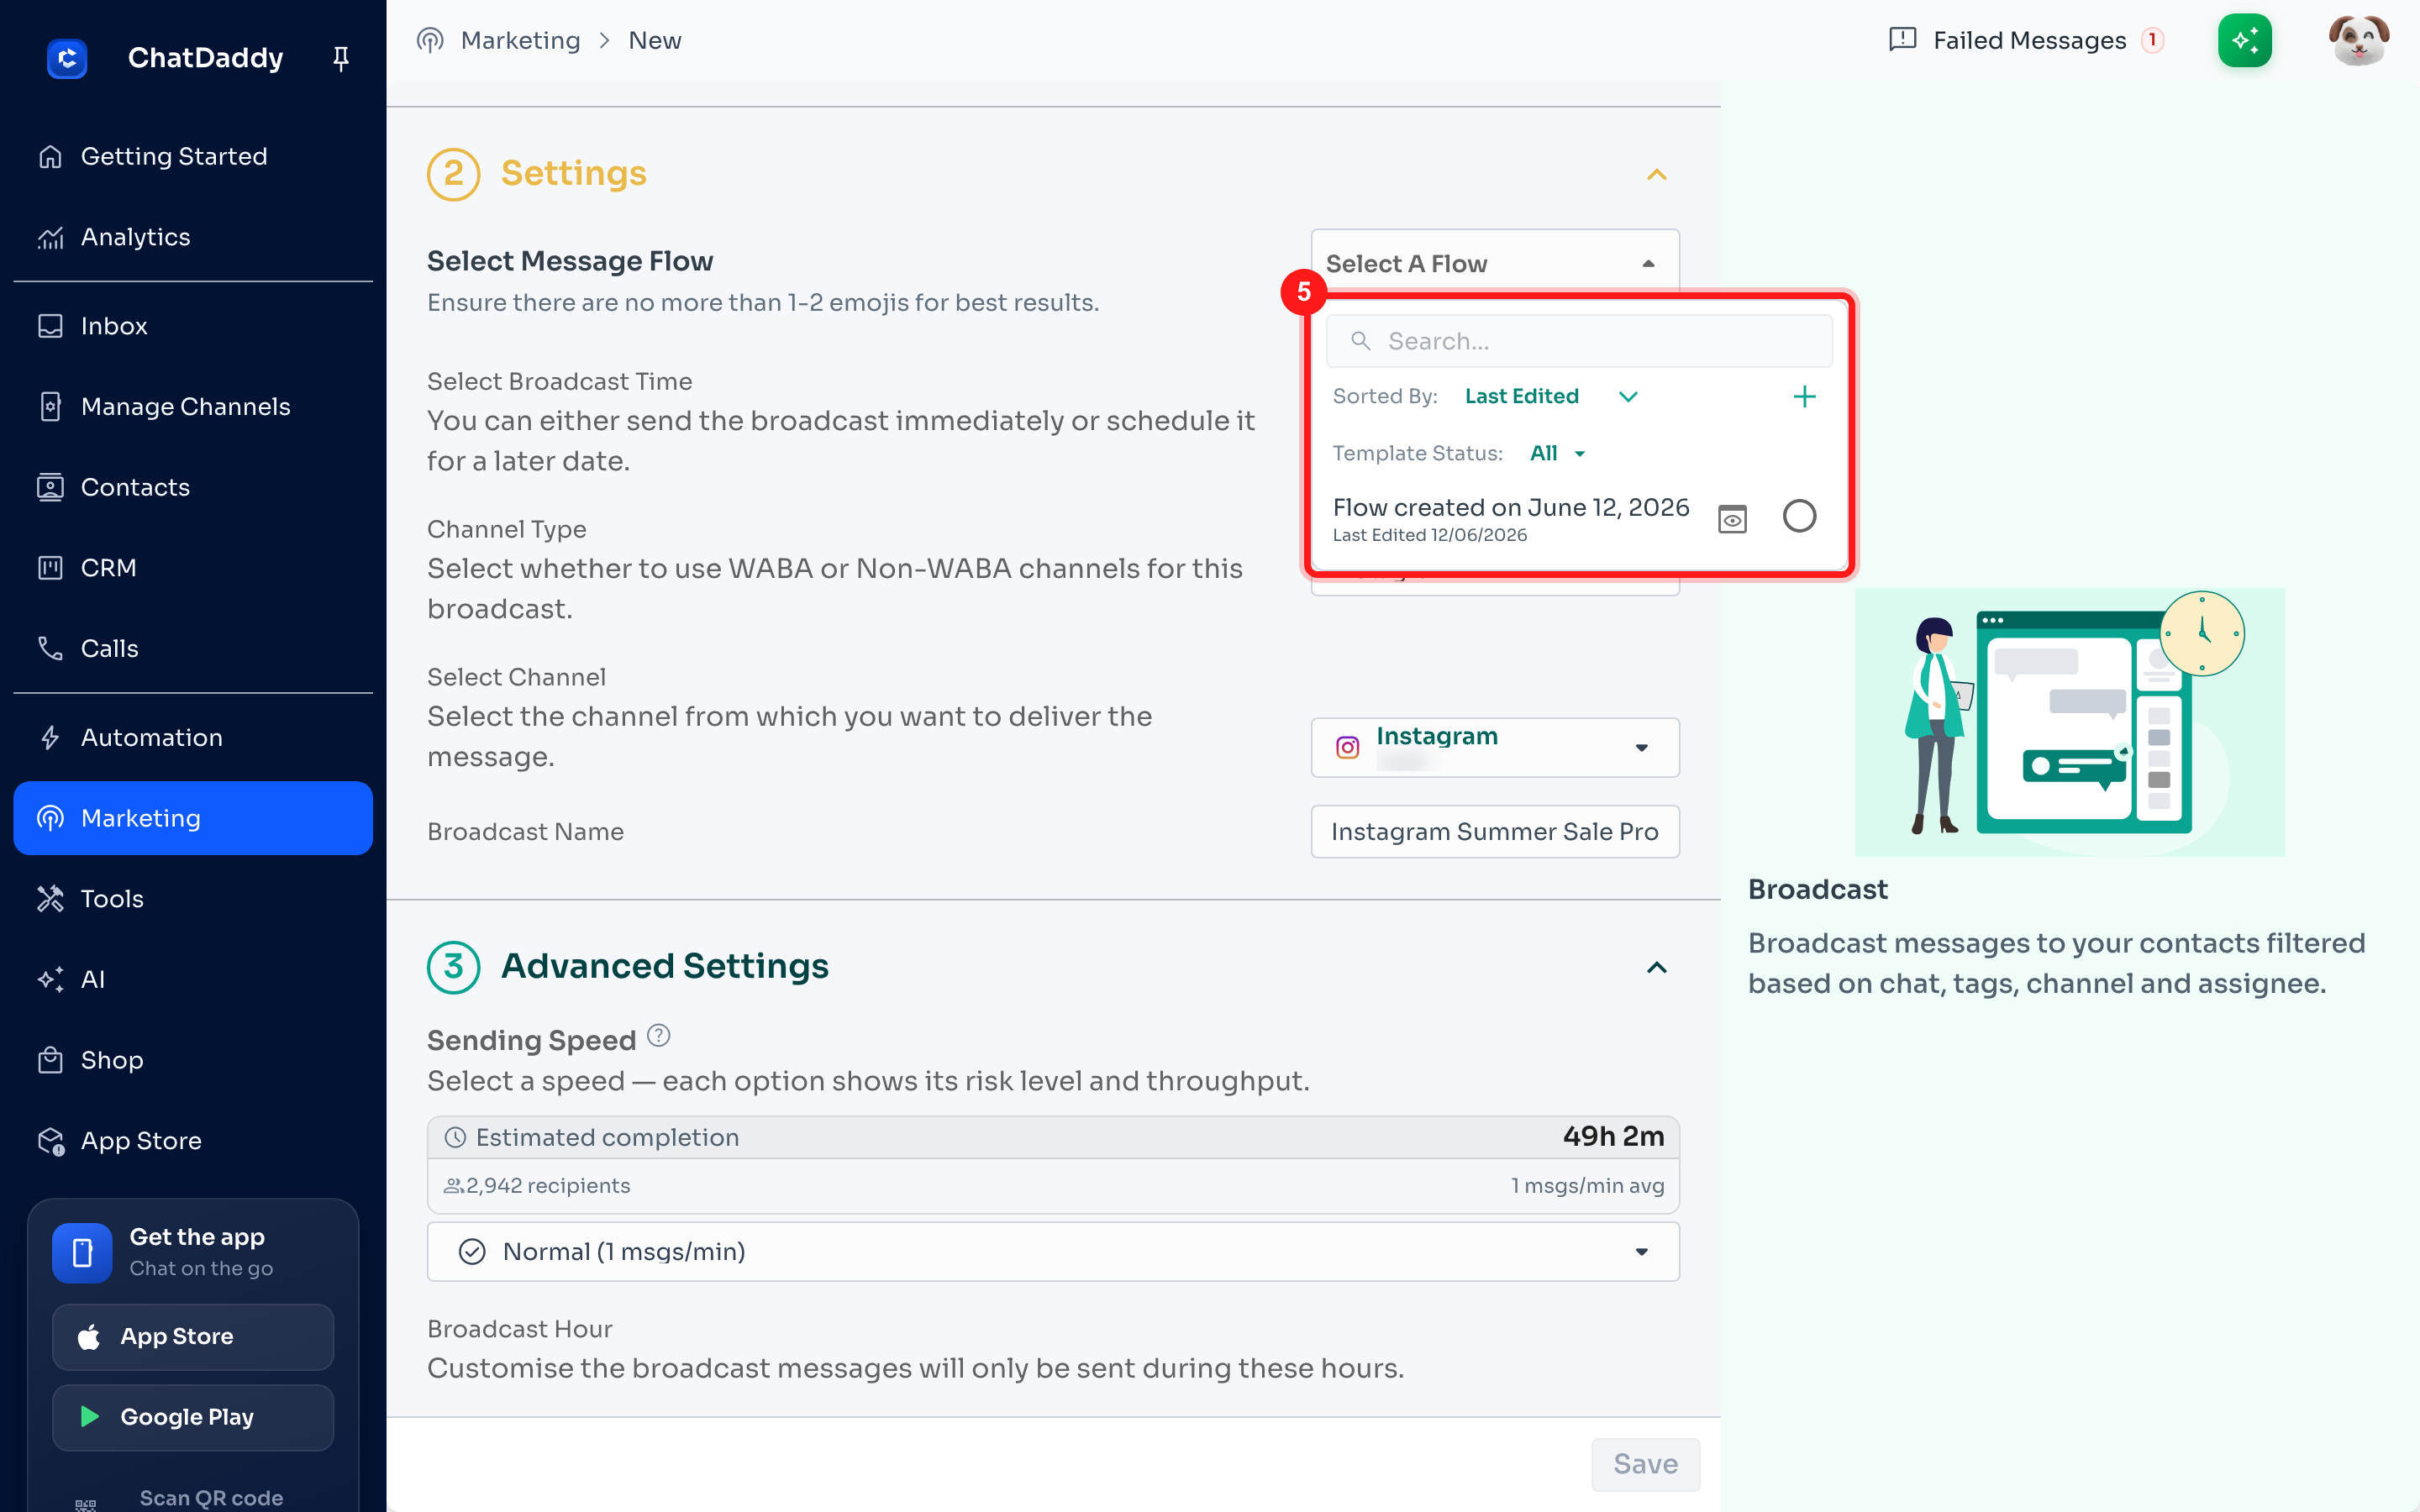The height and width of the screenshot is (1512, 2420).
Task: Click the recipients people icon
Action: (453, 1186)
